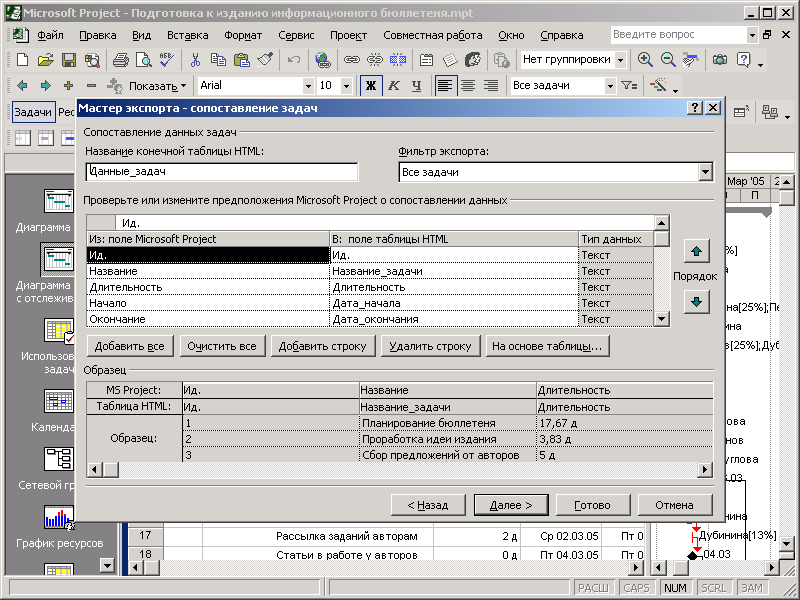Click the Очистить все button

click(x=221, y=346)
